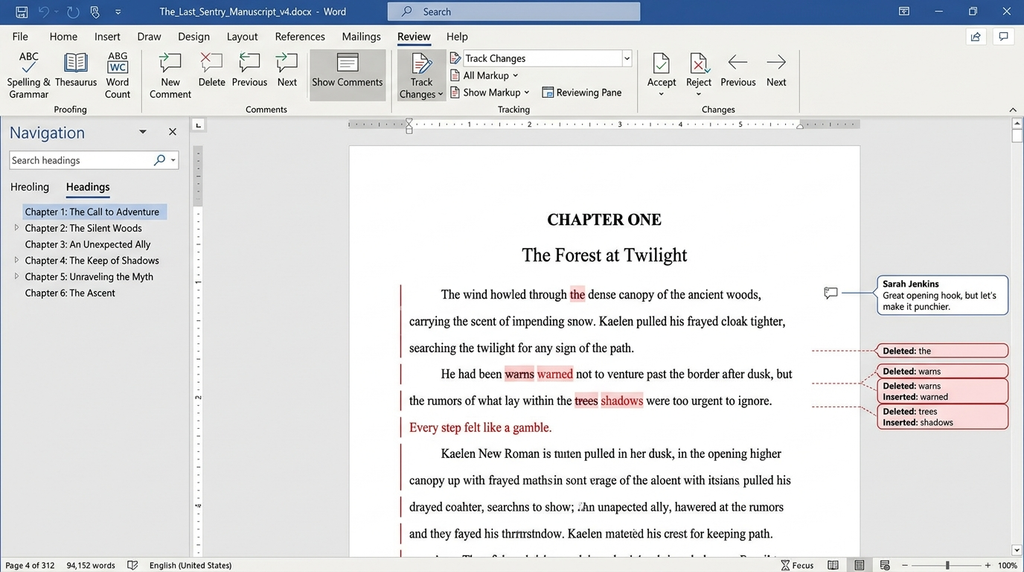Click the Page 4 of 312 indicator

[30, 565]
